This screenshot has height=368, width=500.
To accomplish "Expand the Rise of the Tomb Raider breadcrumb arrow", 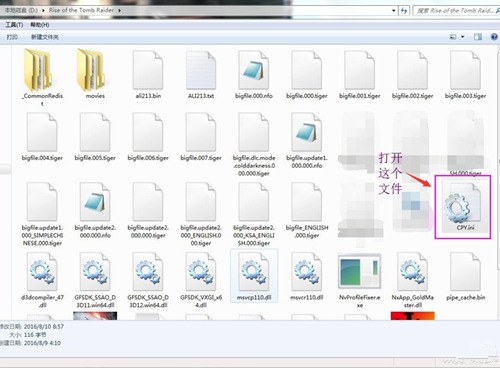I will pos(119,10).
